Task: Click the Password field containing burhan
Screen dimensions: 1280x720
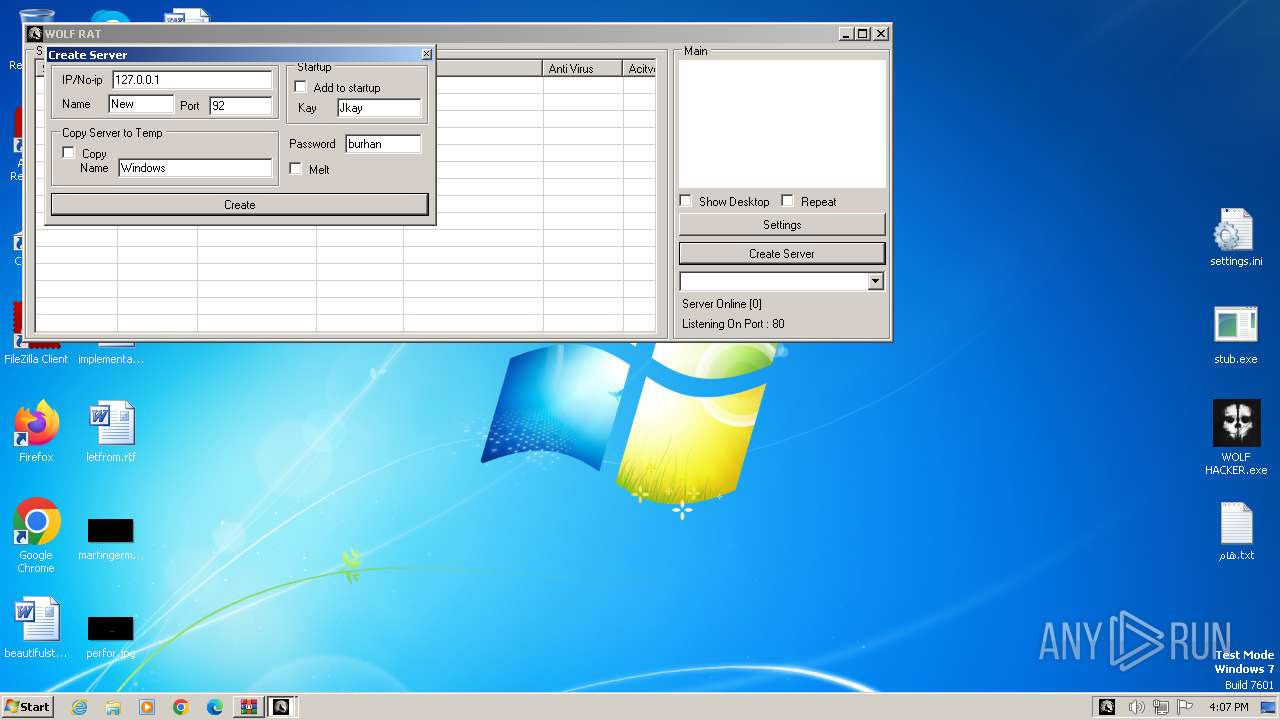Action: tap(383, 144)
